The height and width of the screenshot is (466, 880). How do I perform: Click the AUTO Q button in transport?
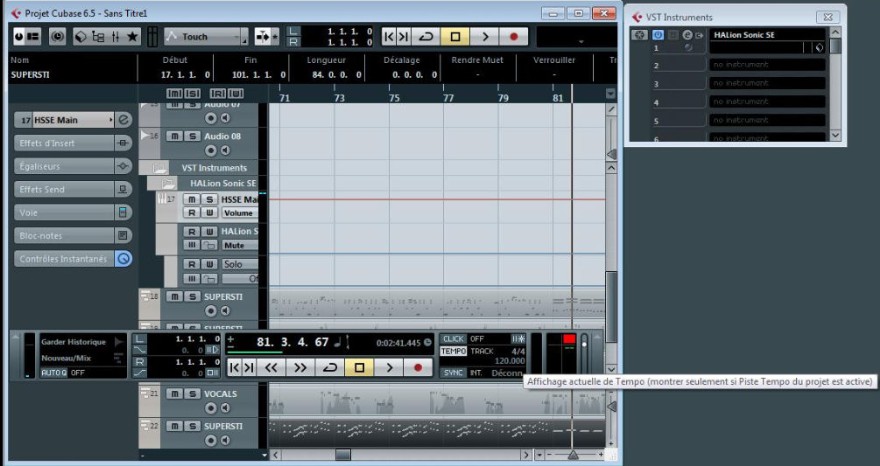coord(54,373)
